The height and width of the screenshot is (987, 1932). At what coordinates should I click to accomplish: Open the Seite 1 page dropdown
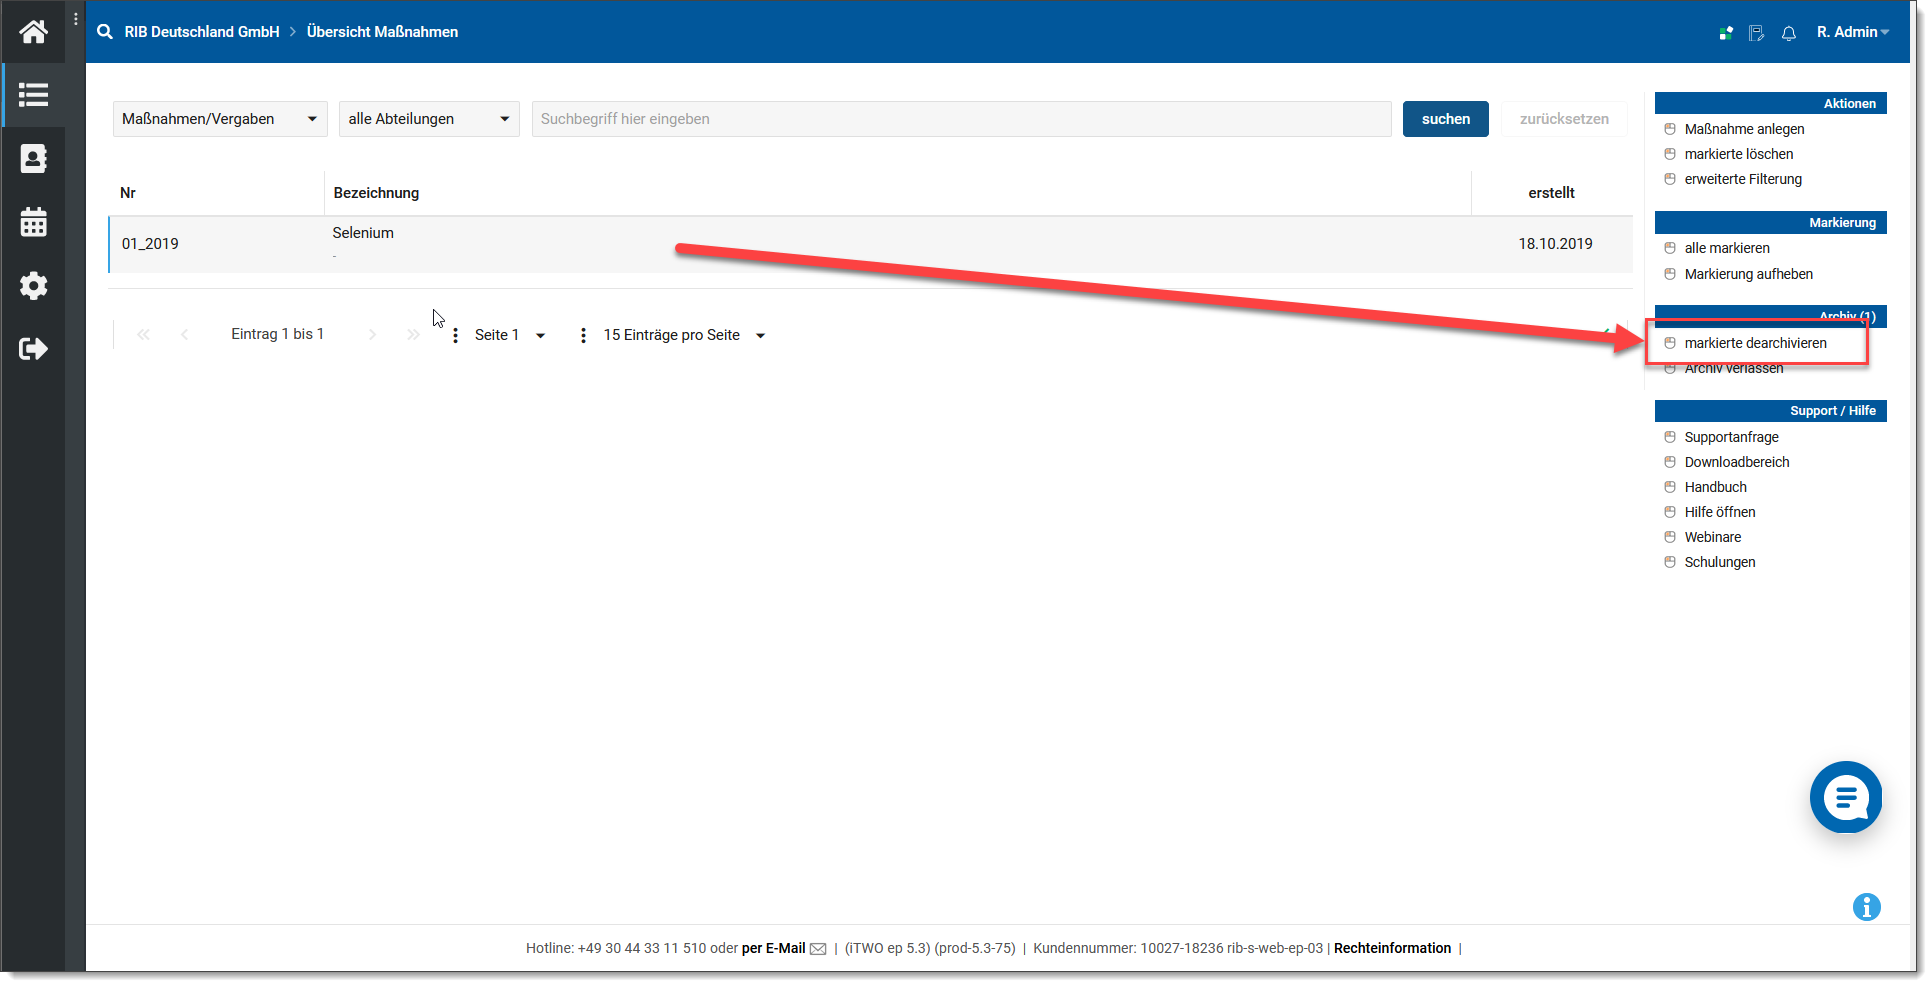(510, 335)
